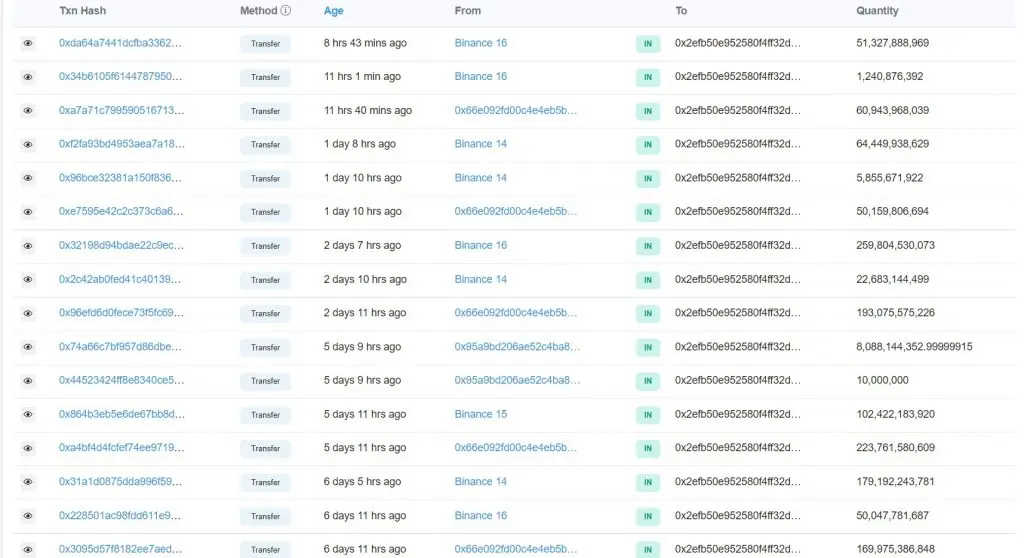Click the IN badge on 10,000,000 row
This screenshot has width=1024, height=558.
[648, 381]
